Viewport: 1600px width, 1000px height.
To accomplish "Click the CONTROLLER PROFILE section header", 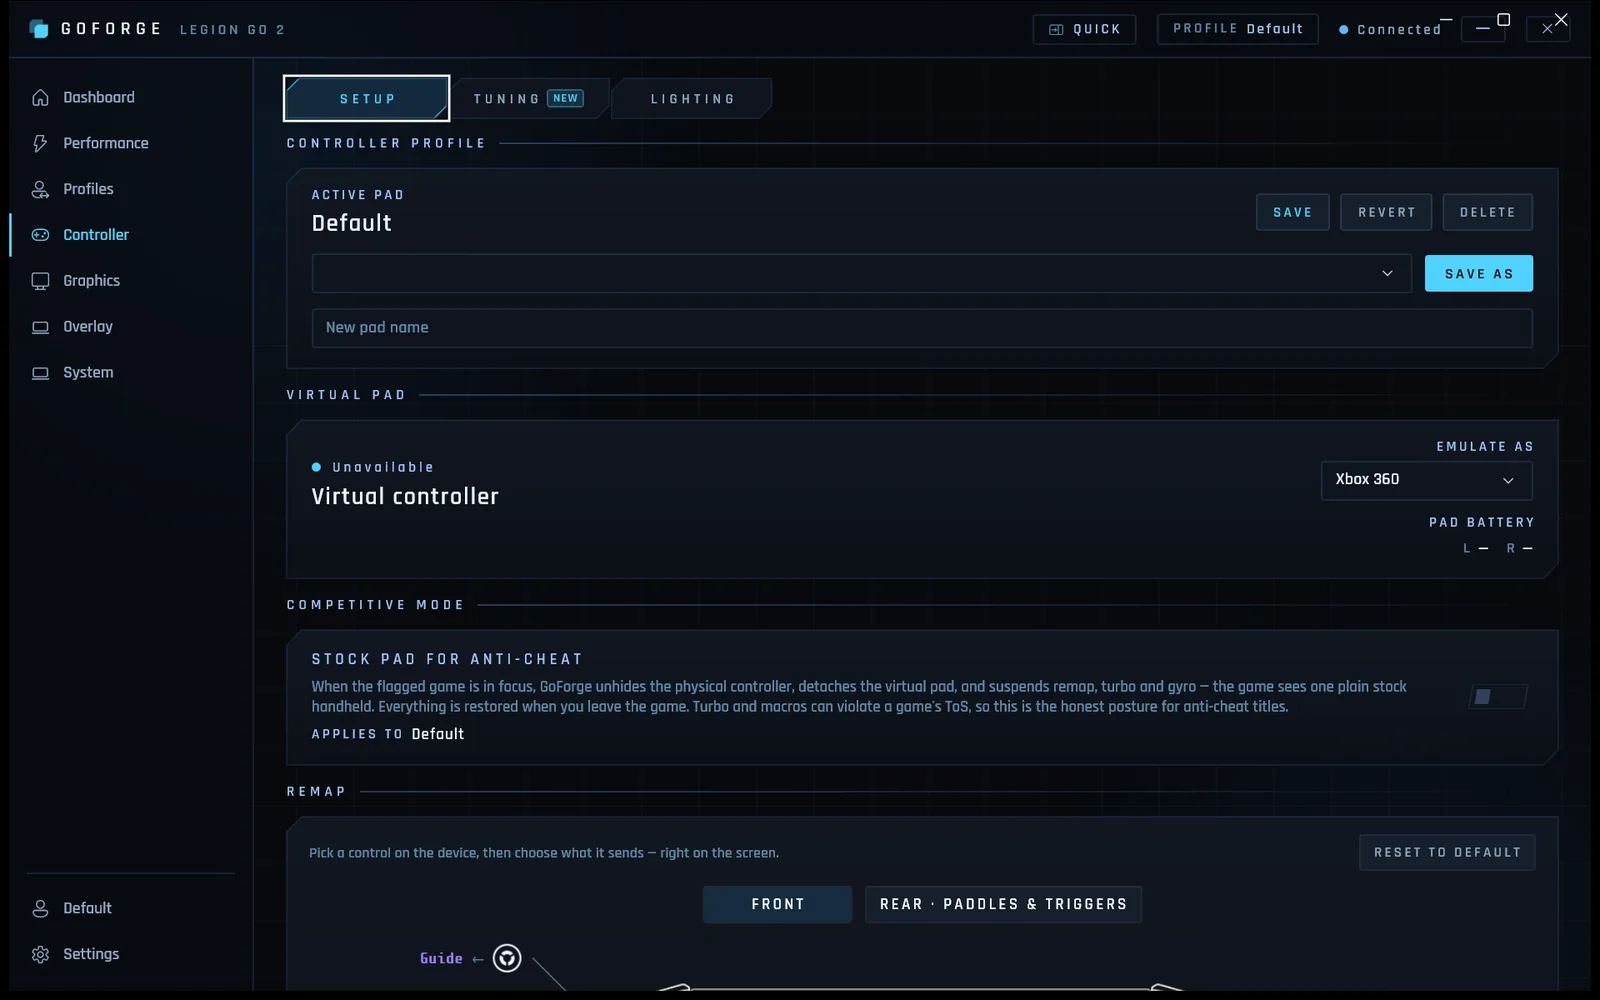I will 386,143.
